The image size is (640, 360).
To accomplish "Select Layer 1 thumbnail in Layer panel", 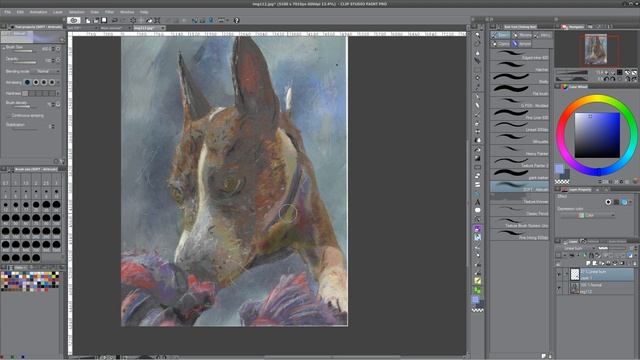I will [x=575, y=275].
